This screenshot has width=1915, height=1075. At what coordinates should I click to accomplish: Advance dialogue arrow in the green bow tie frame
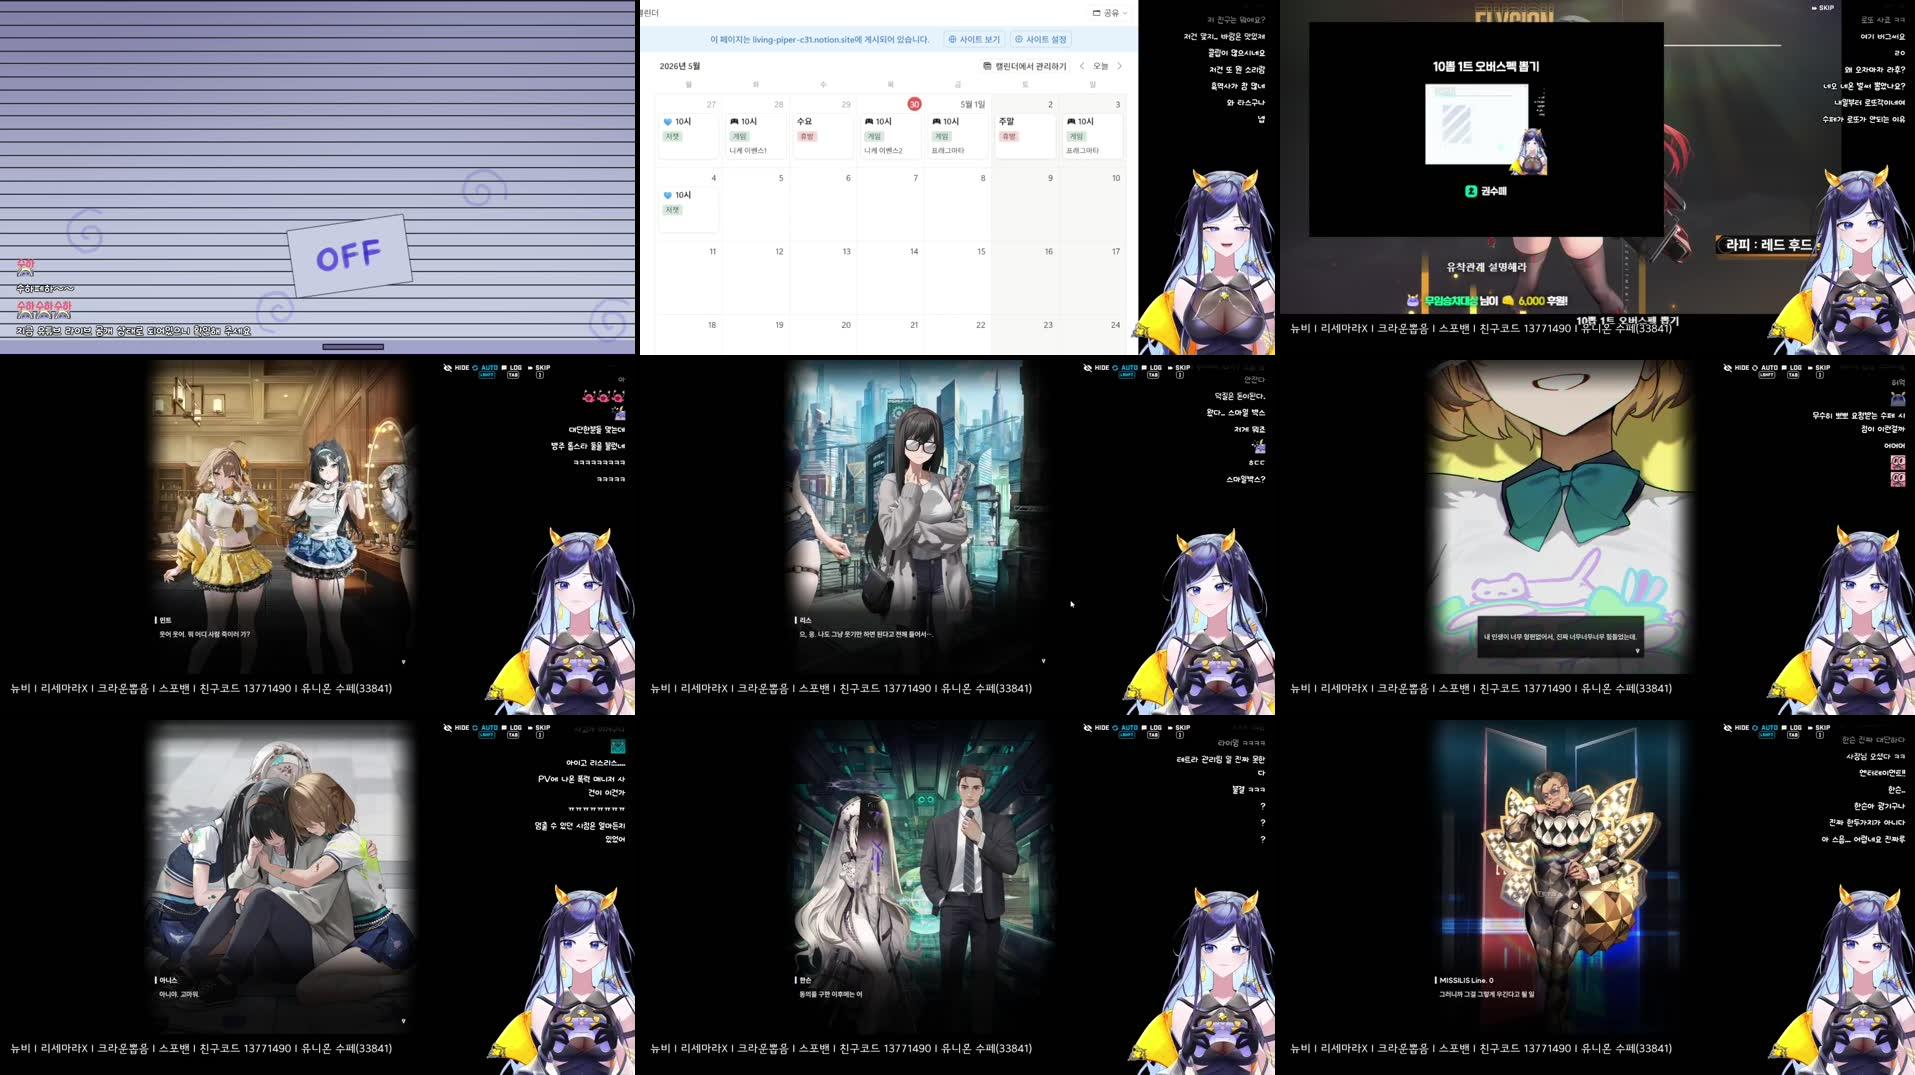1637,651
